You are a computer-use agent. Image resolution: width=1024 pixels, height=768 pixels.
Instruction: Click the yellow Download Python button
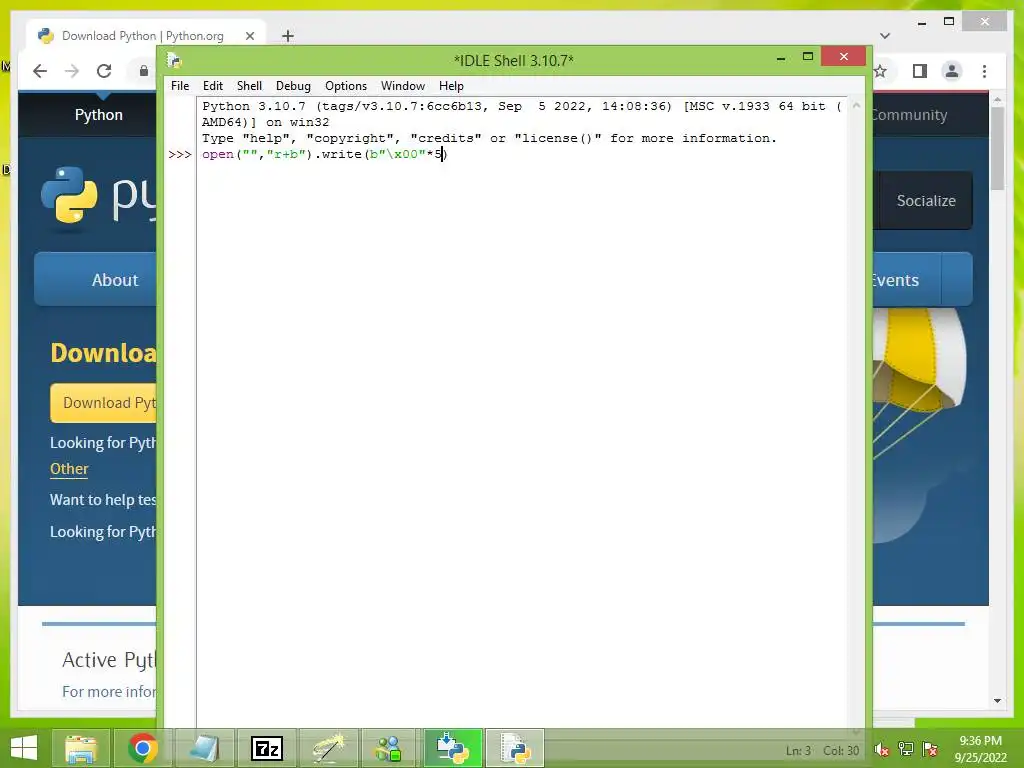pyautogui.click(x=104, y=402)
